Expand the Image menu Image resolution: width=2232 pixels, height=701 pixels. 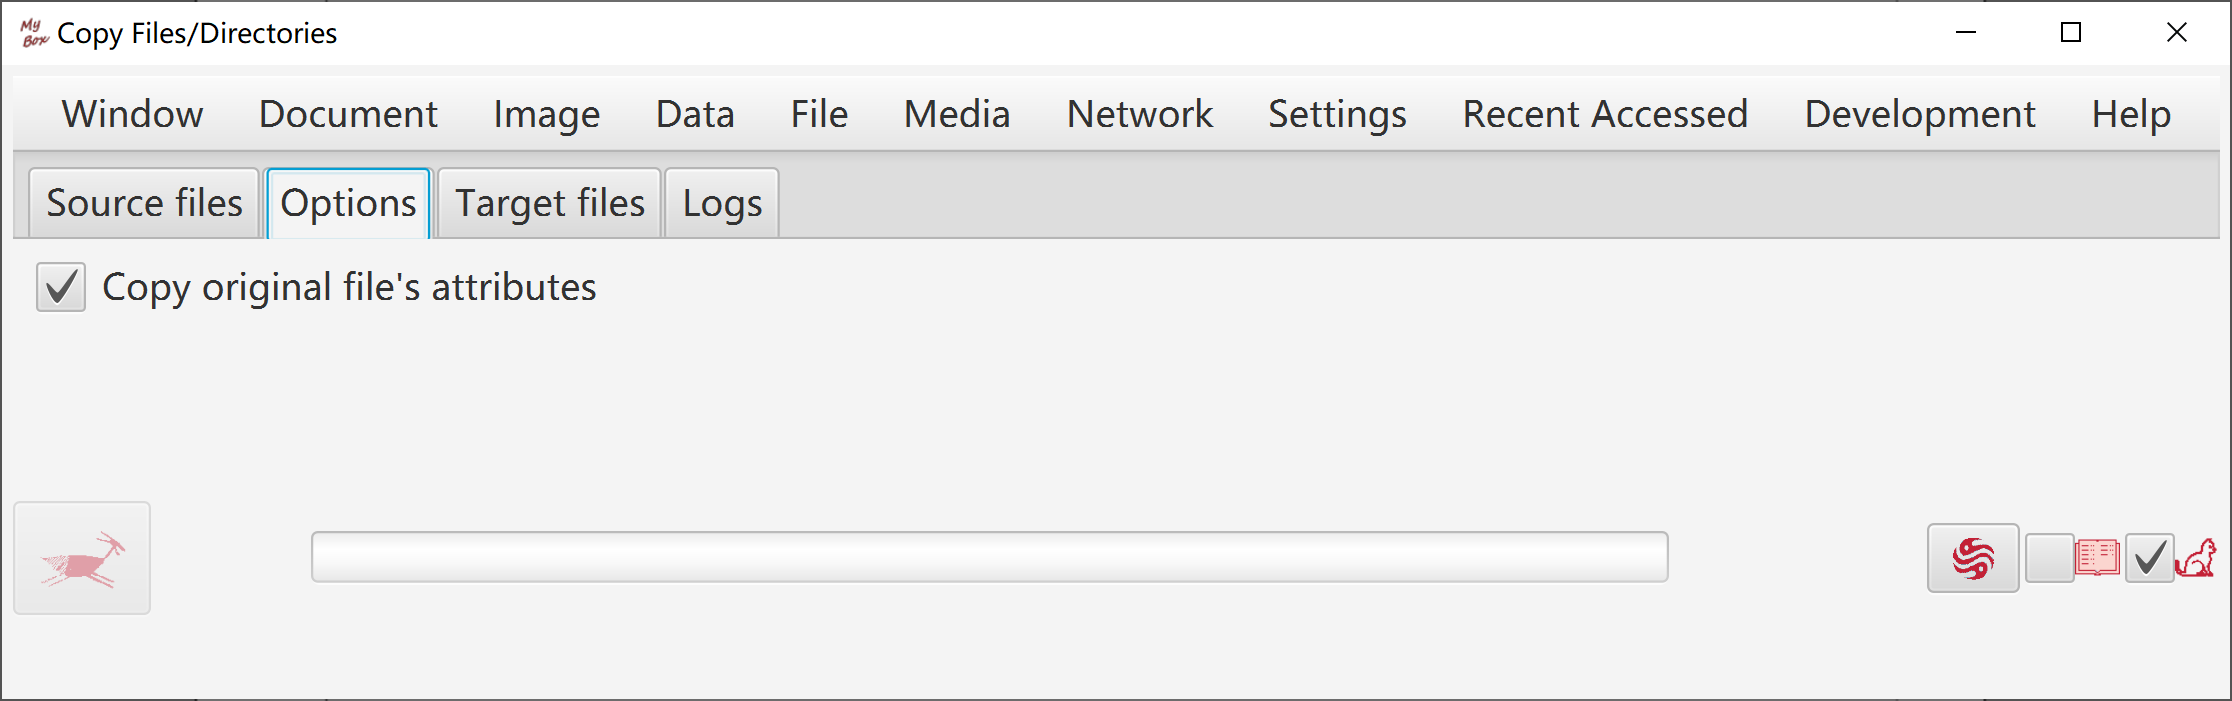click(x=546, y=114)
